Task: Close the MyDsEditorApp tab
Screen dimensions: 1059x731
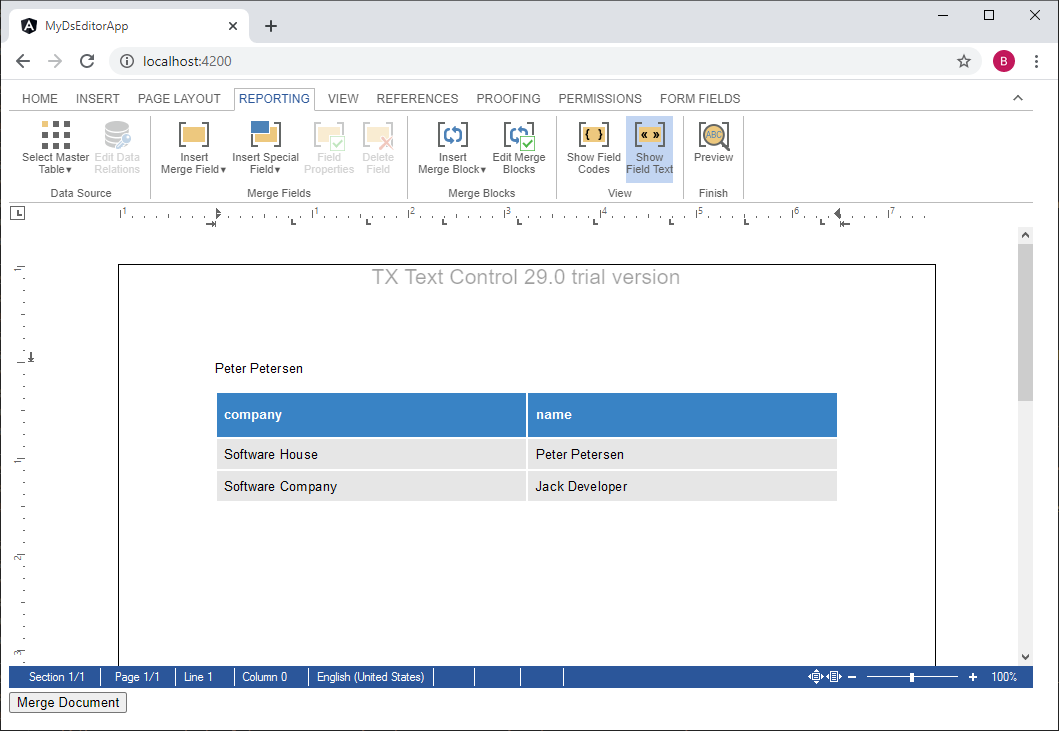Action: (232, 26)
